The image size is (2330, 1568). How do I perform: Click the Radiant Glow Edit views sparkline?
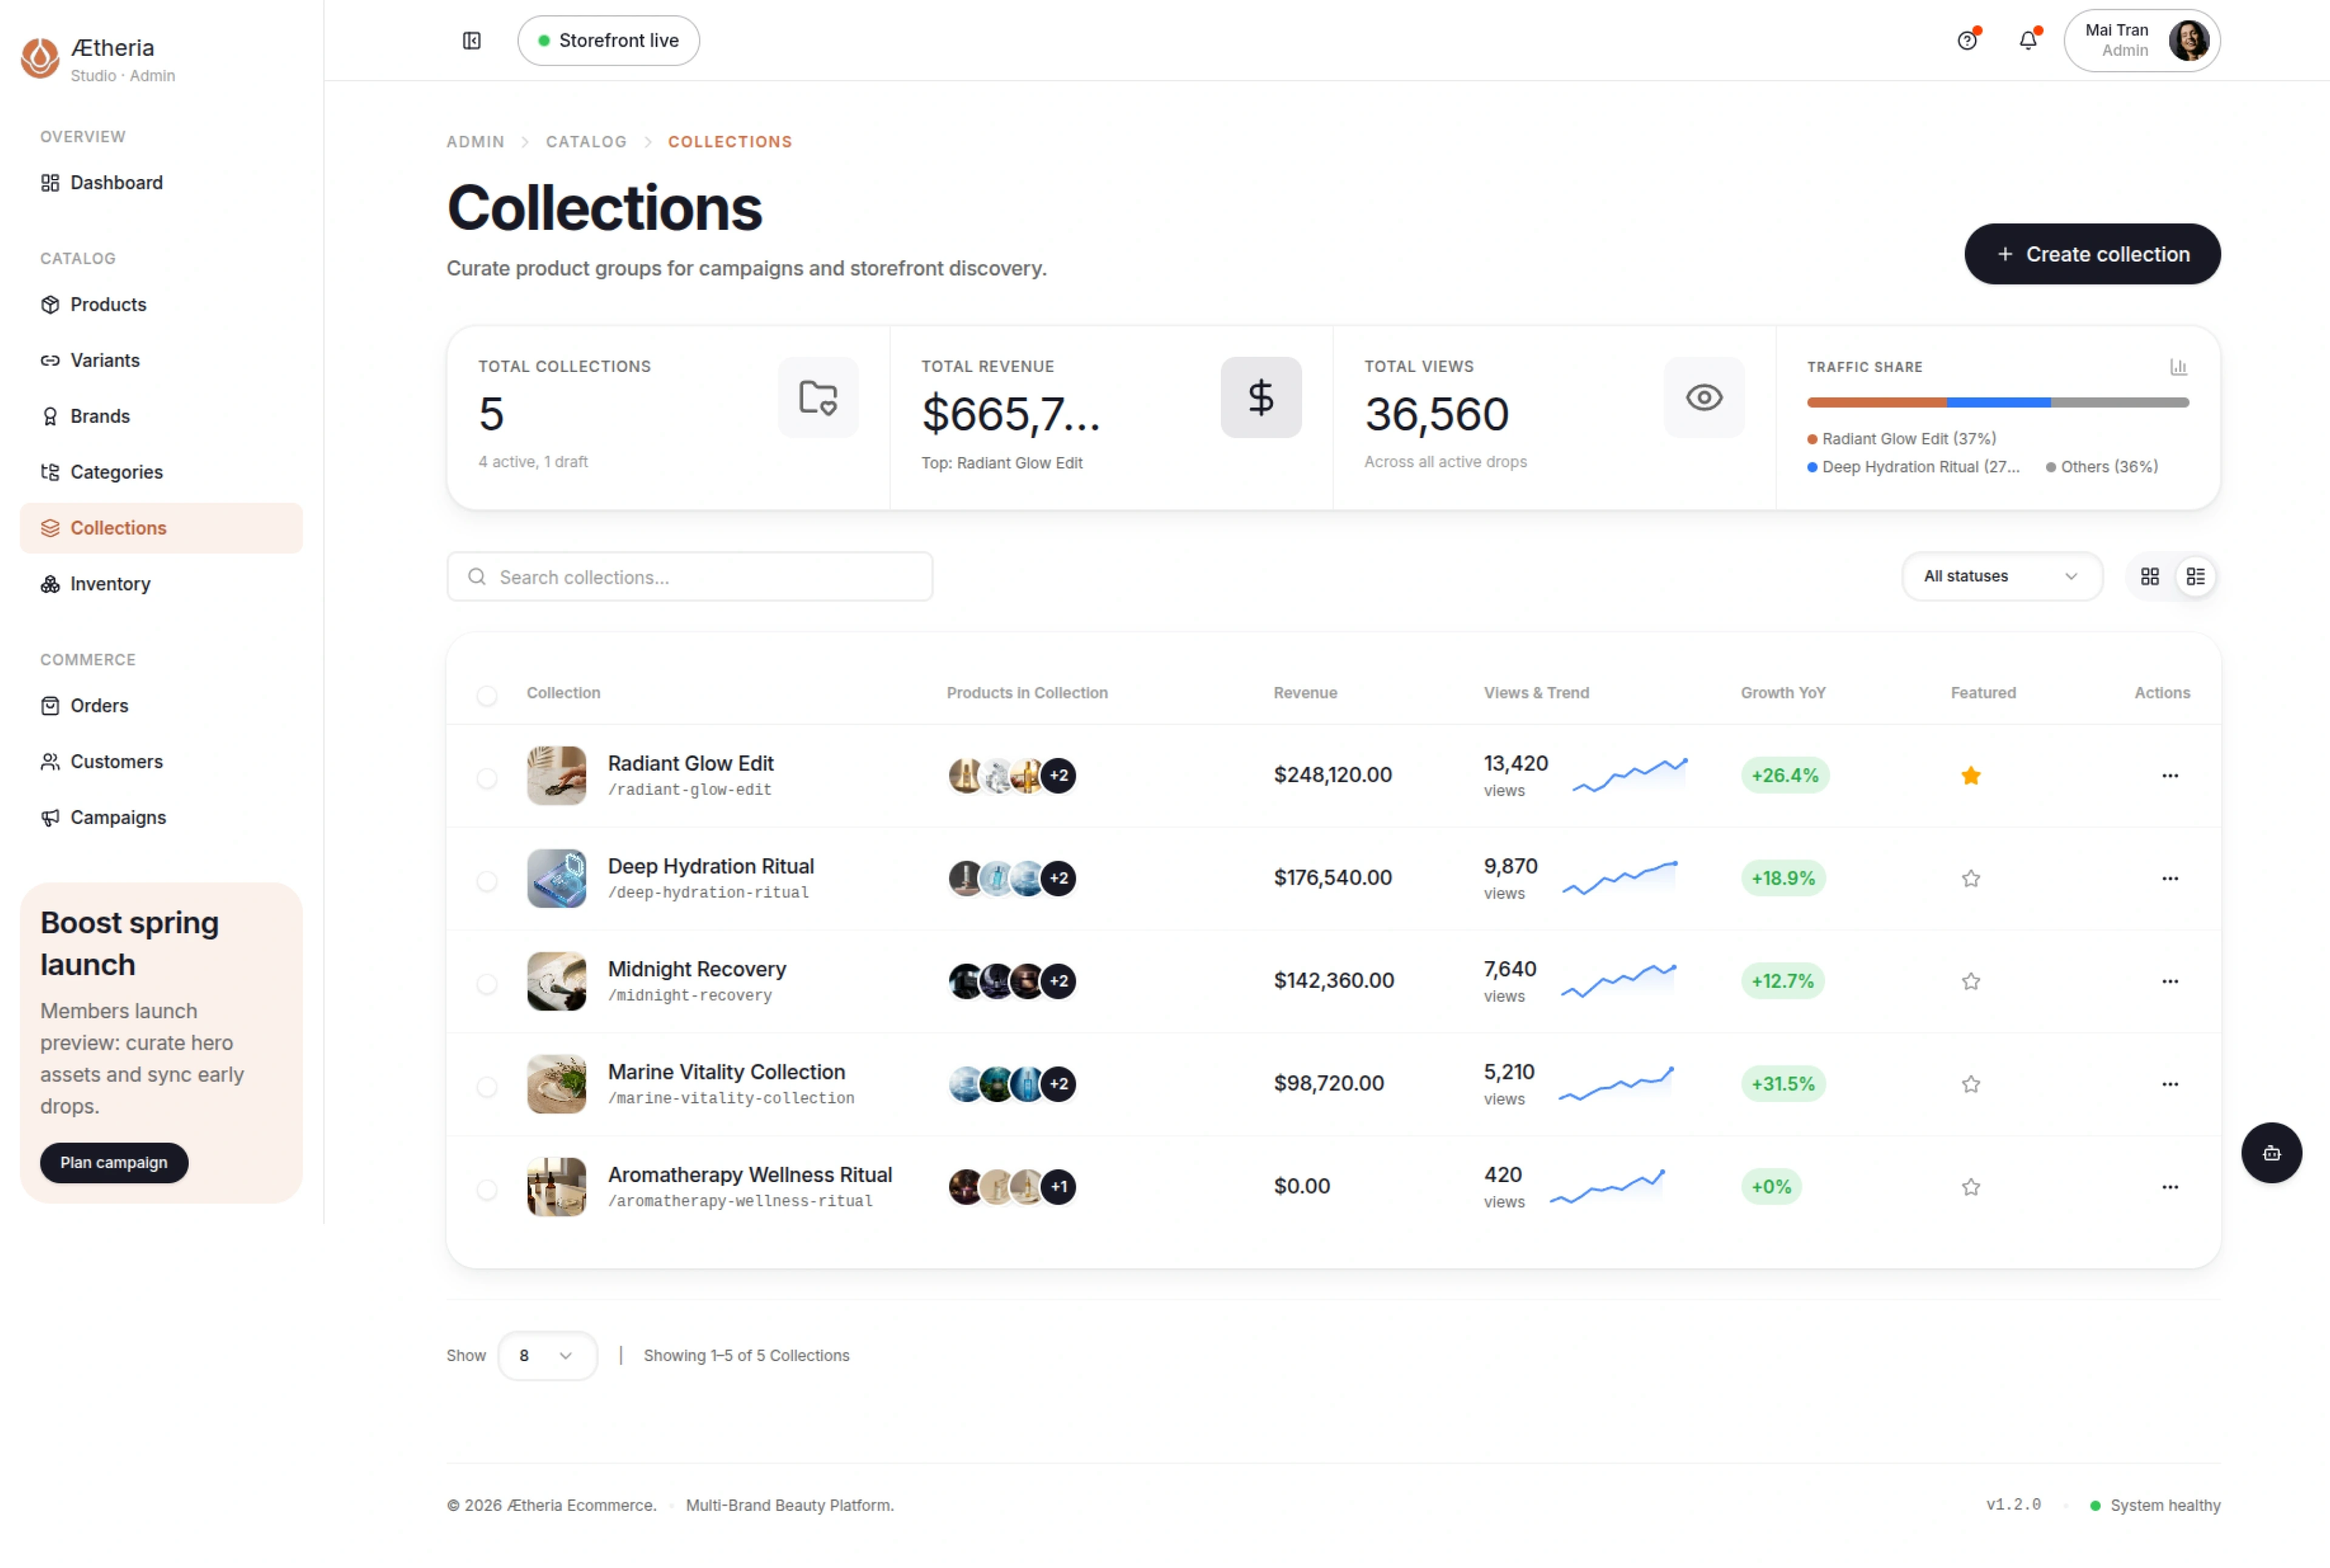point(1629,775)
